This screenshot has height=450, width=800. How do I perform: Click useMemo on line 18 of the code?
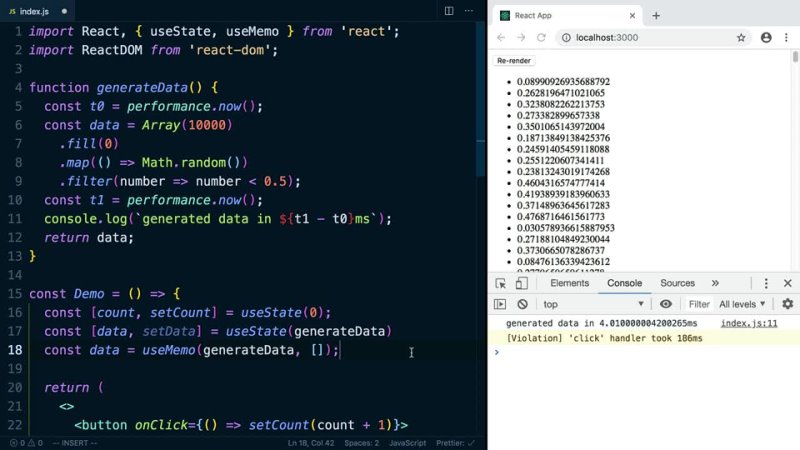click(168, 350)
